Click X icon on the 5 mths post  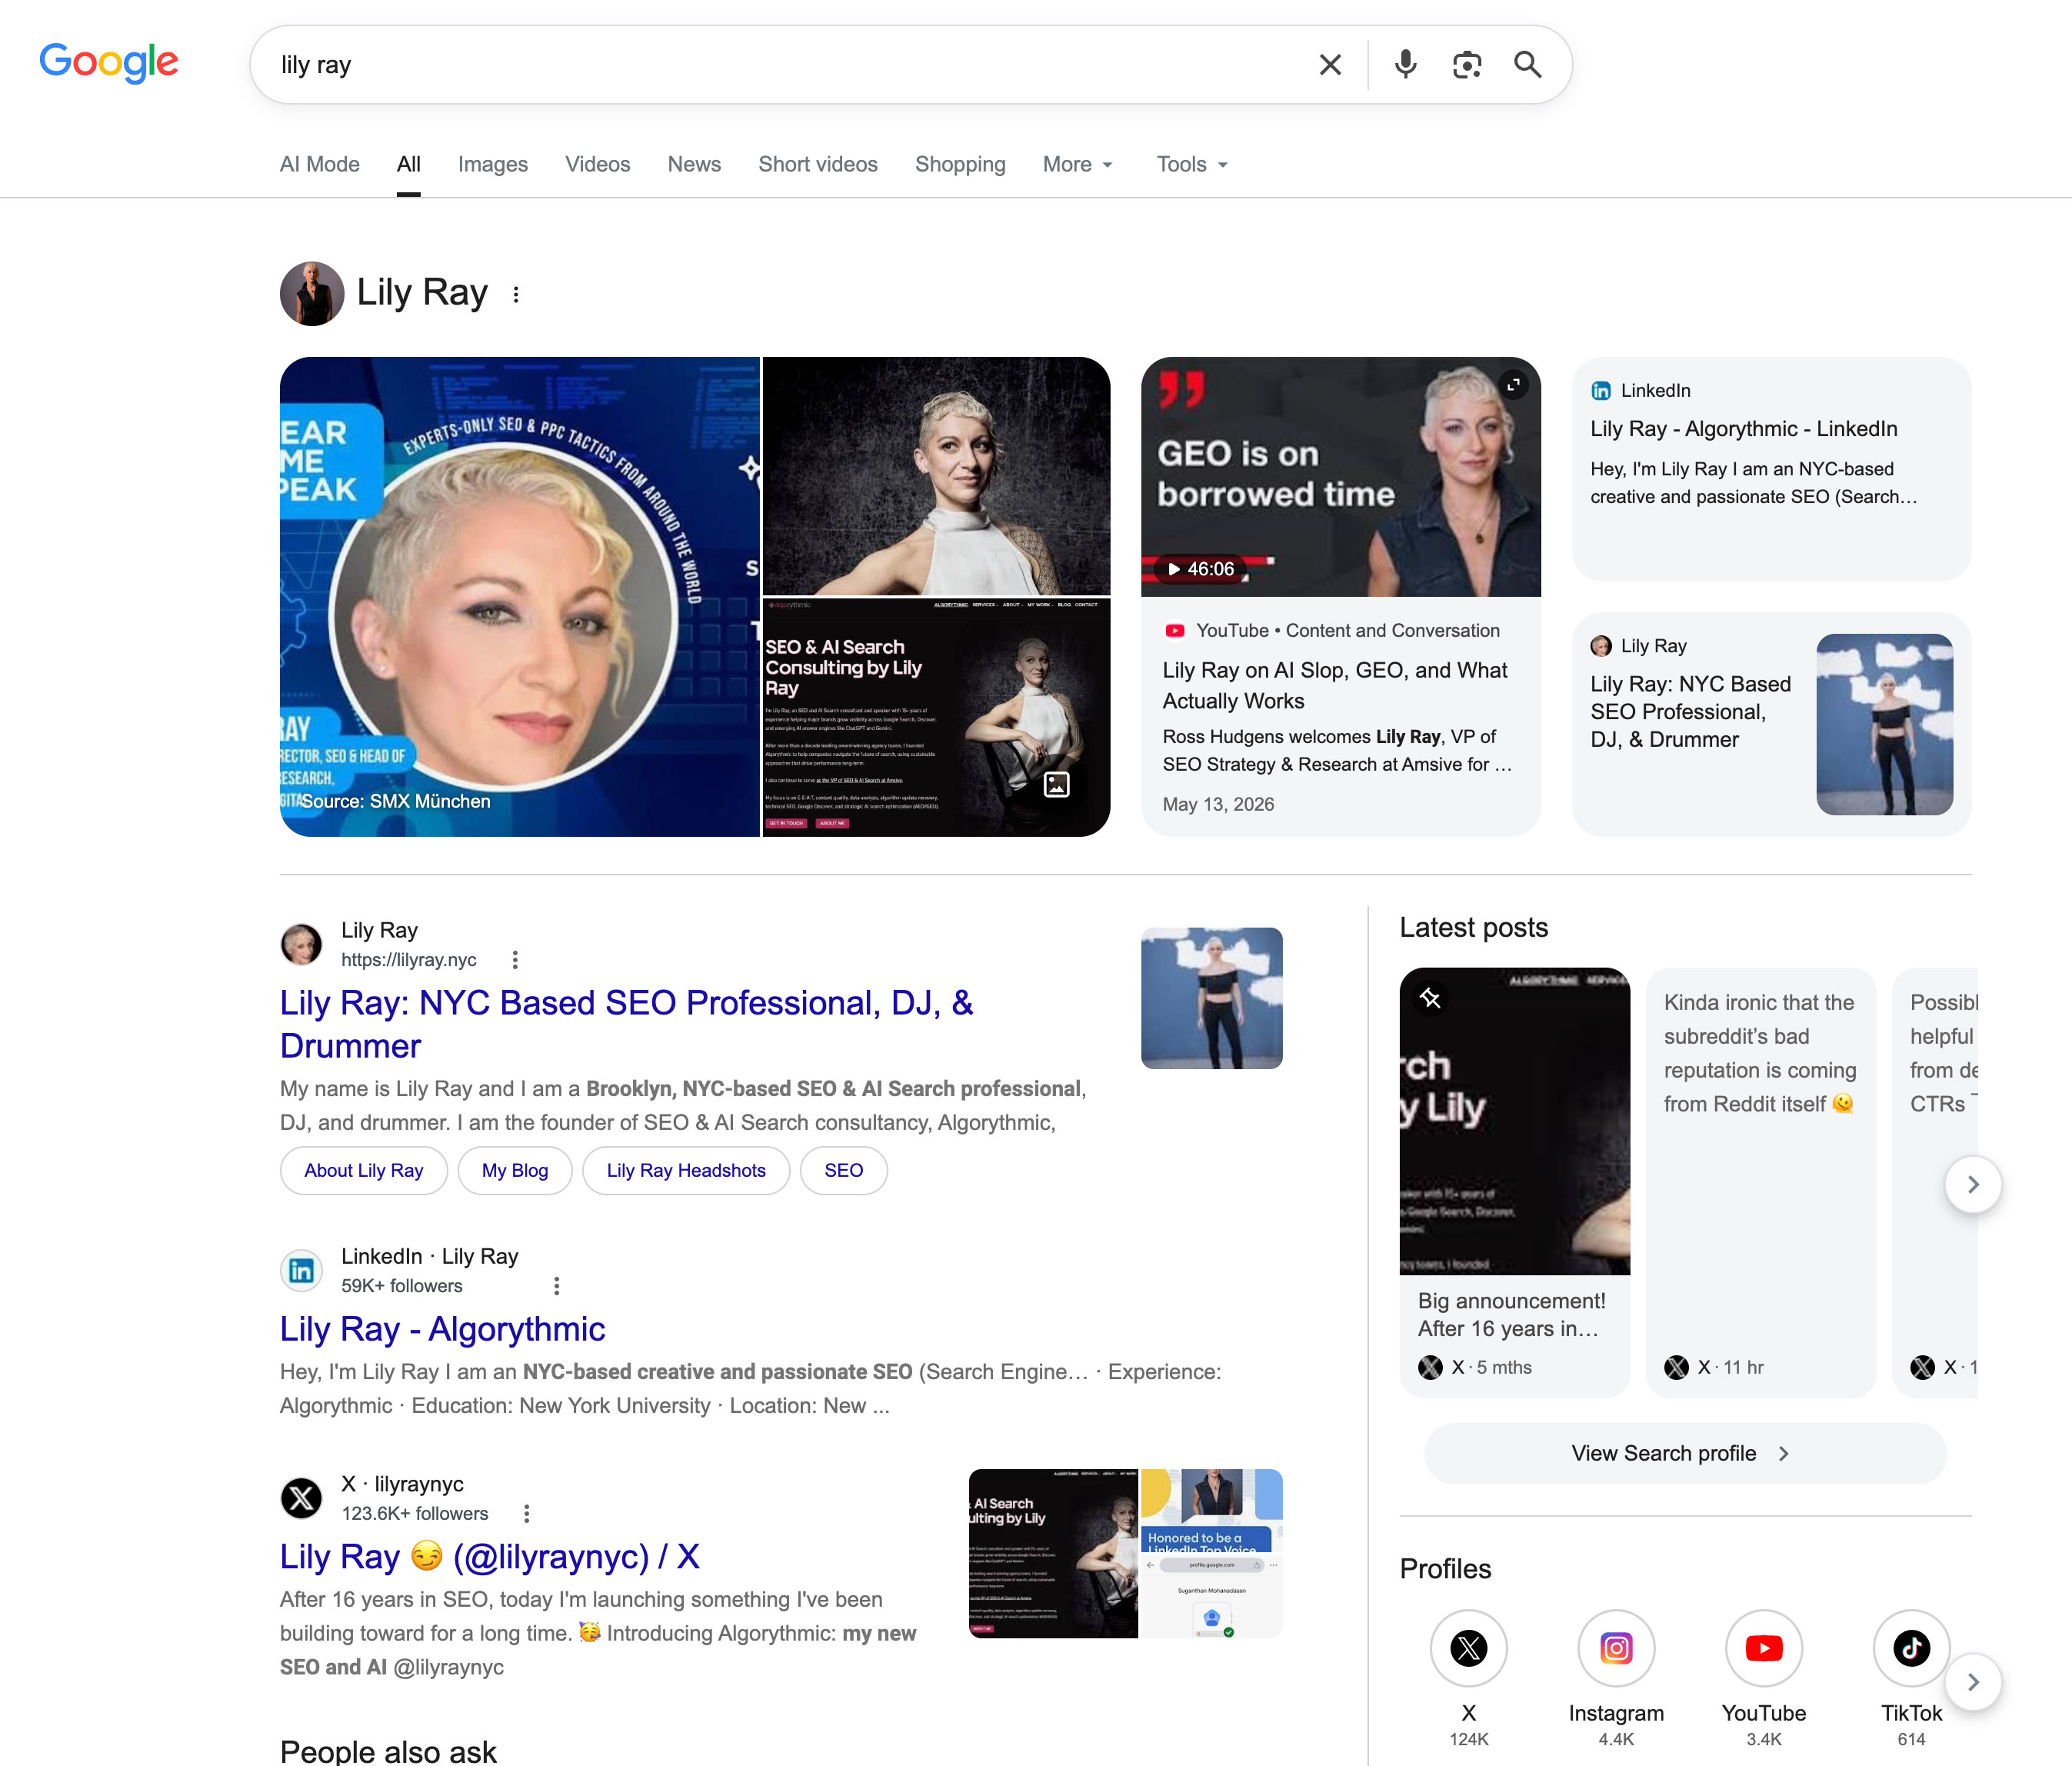1431,1367
